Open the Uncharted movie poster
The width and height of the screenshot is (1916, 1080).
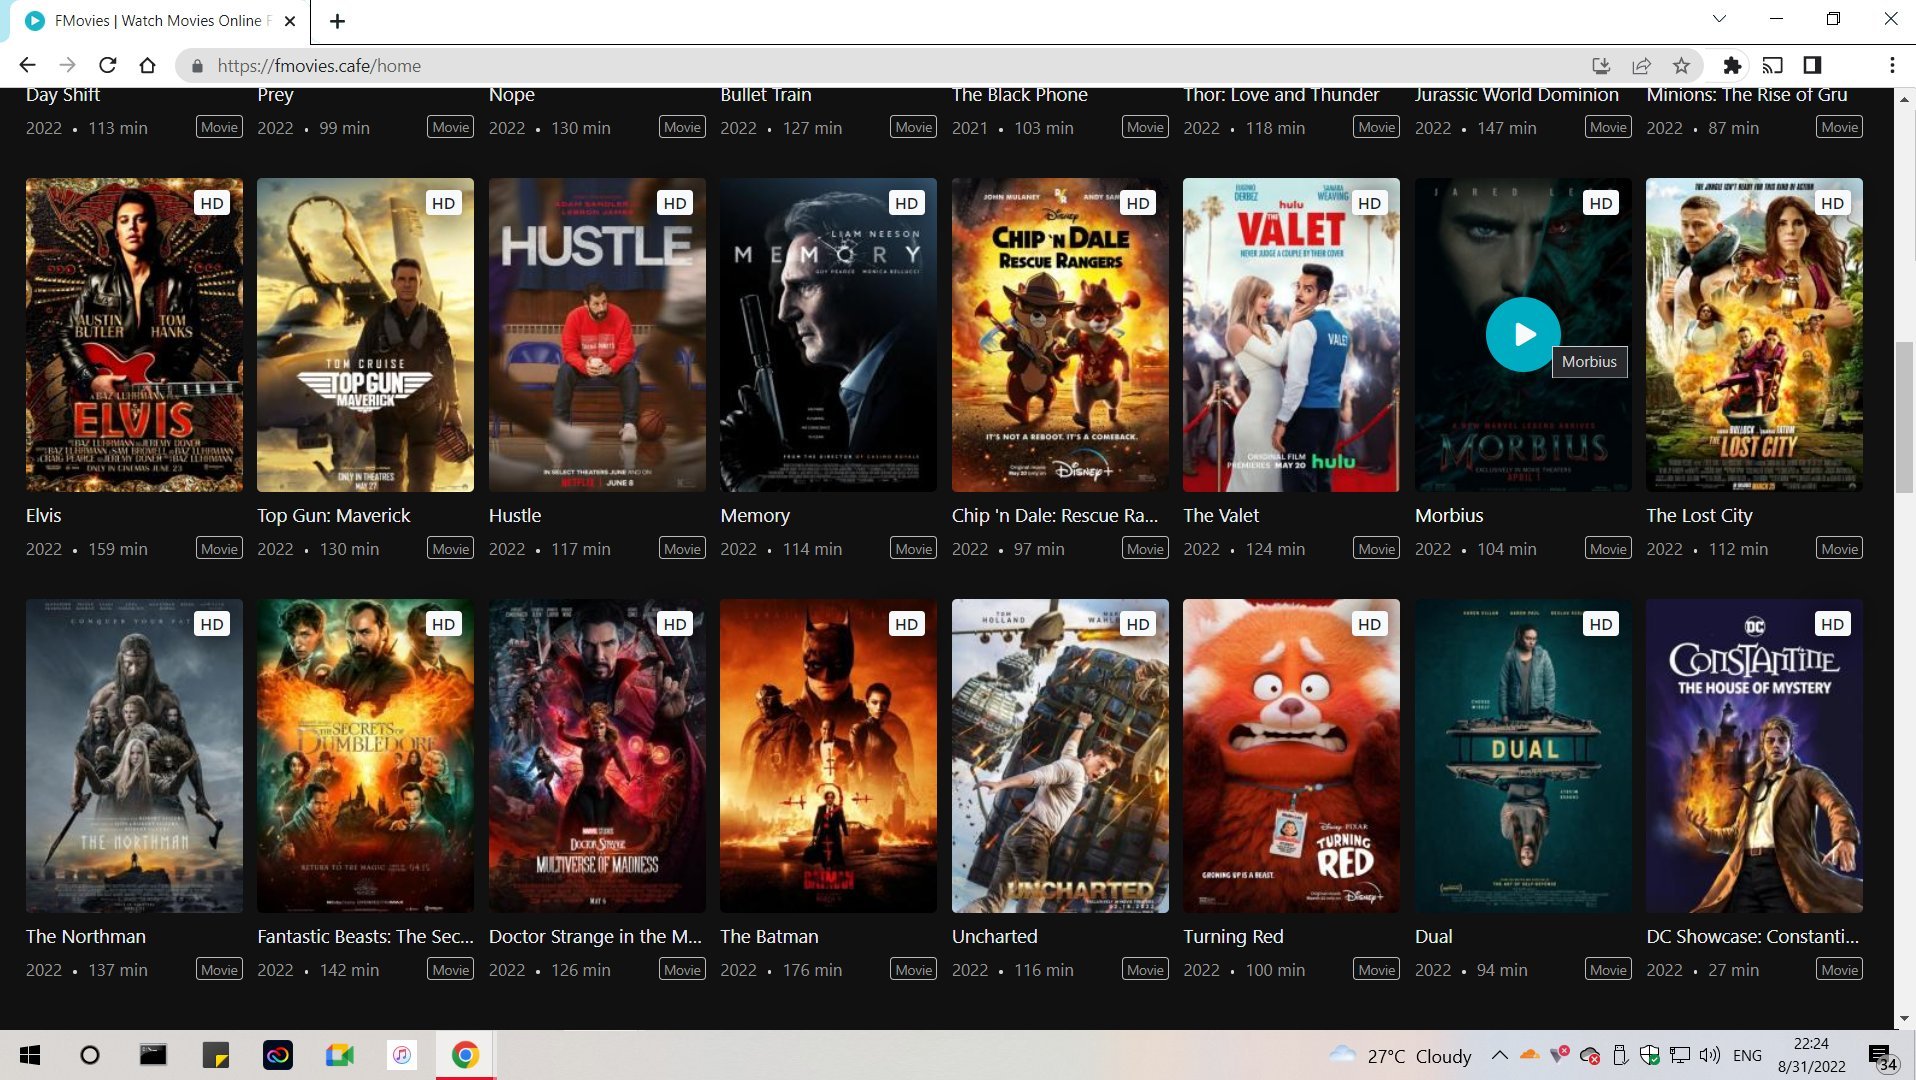point(1060,756)
